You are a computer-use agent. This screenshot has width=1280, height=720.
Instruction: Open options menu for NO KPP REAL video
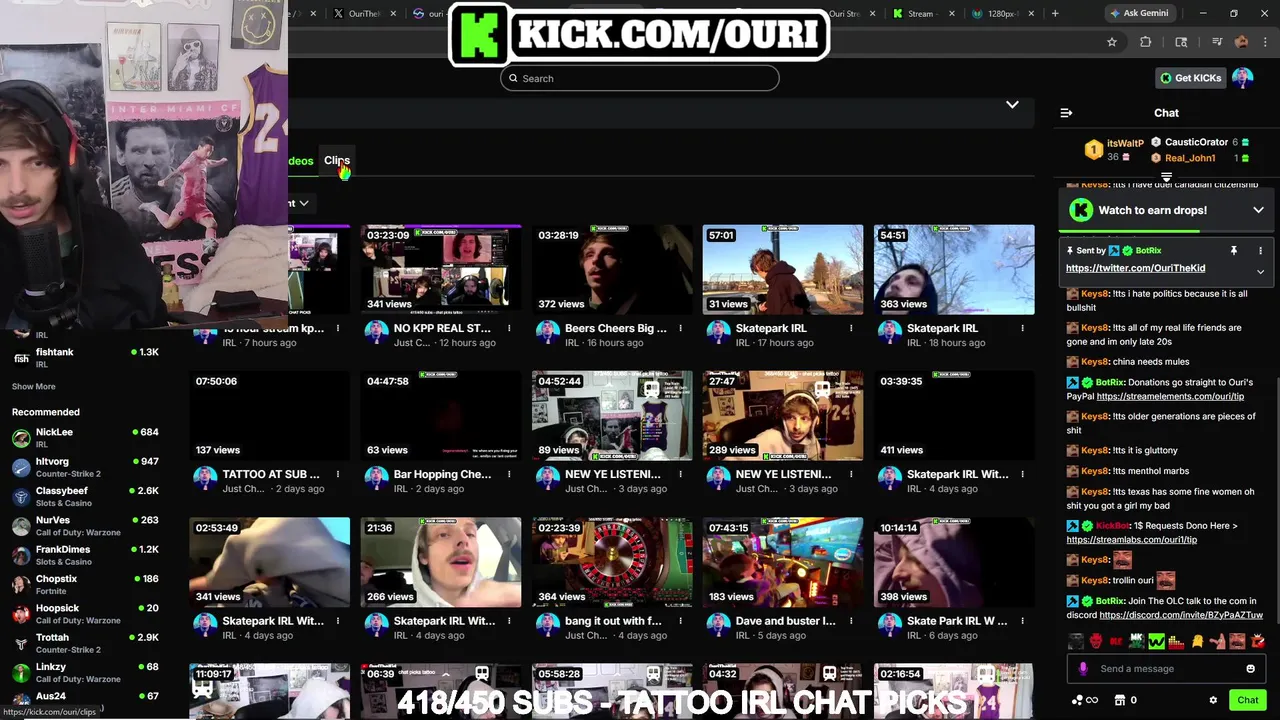tap(509, 328)
